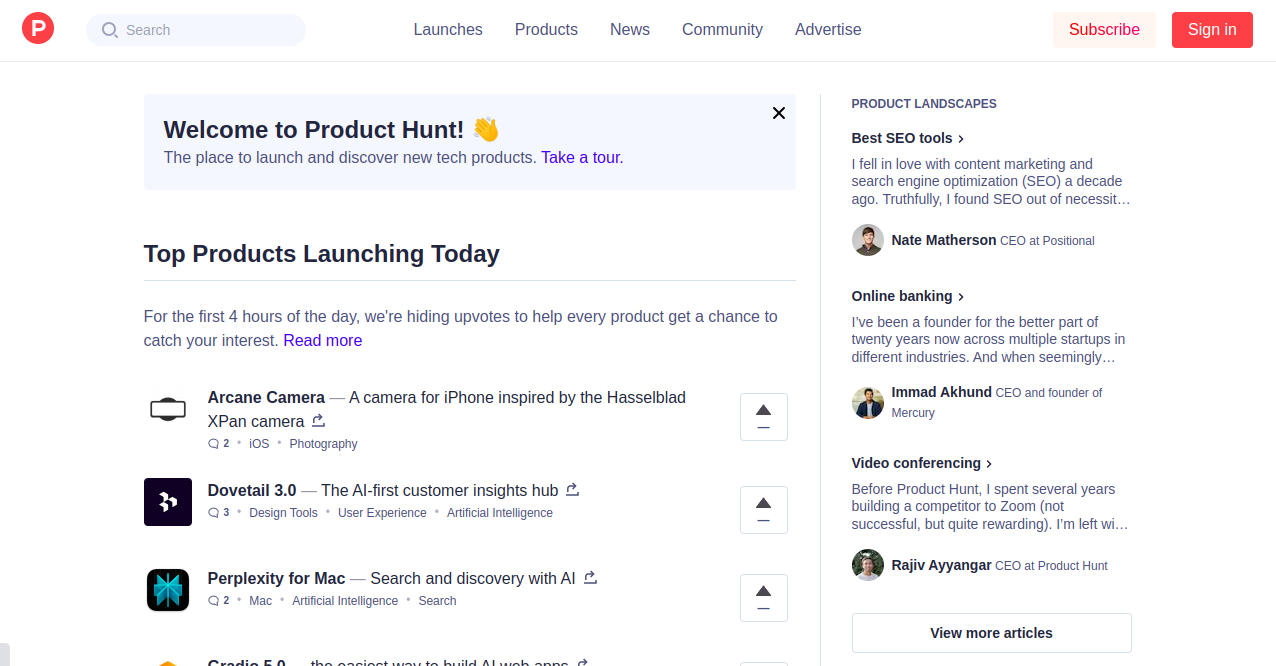Click Nate Matherson's avatar
Image resolution: width=1276 pixels, height=666 pixels.
868,240
